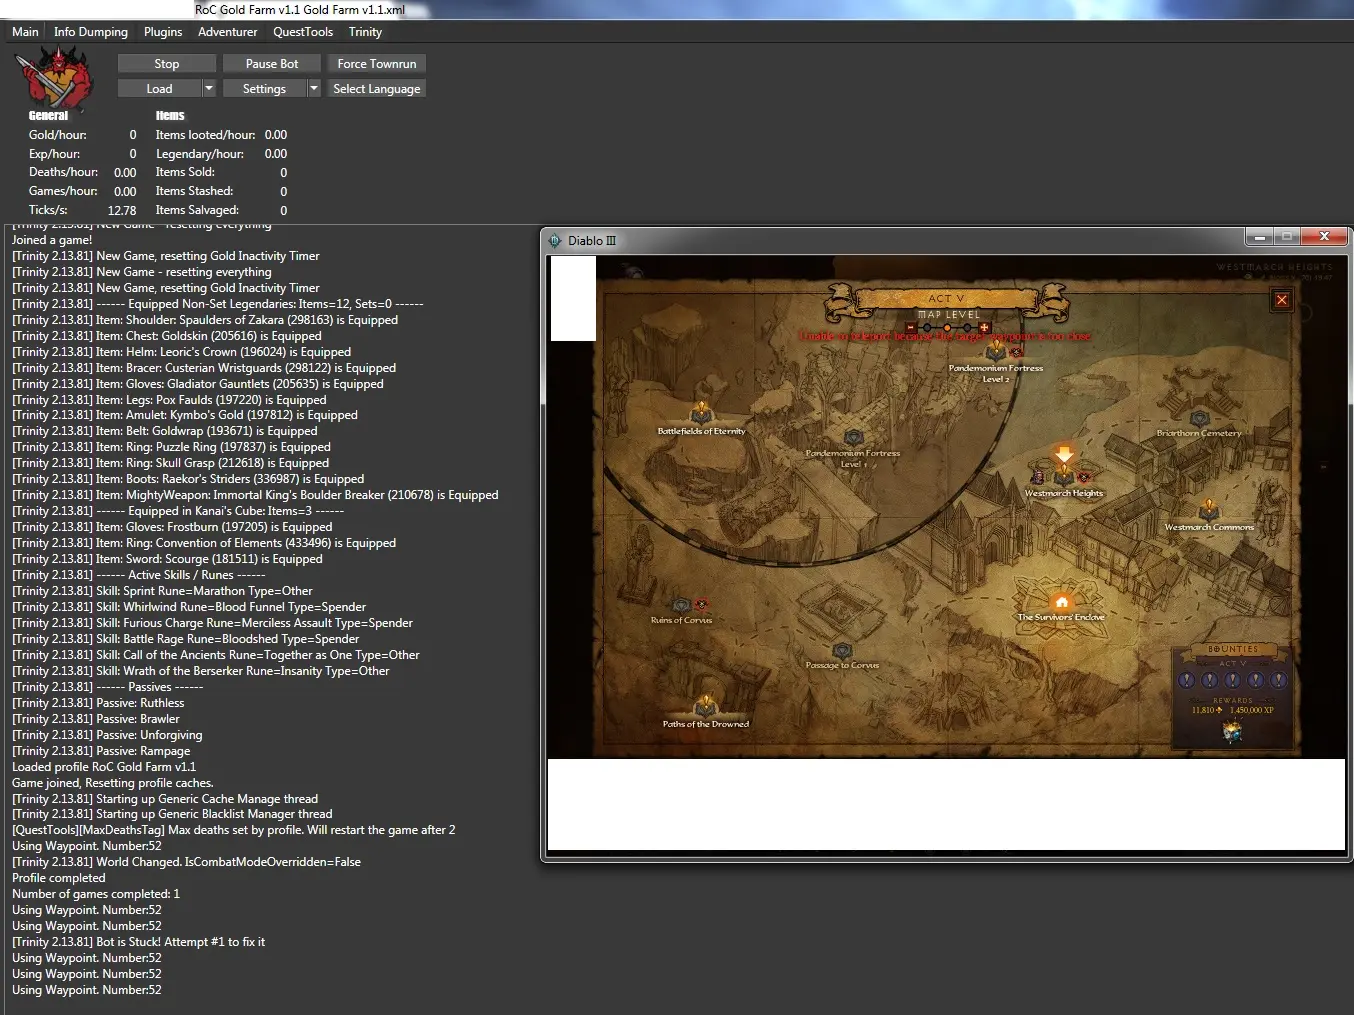
Task: Click the Force Townrun button
Action: (x=377, y=64)
